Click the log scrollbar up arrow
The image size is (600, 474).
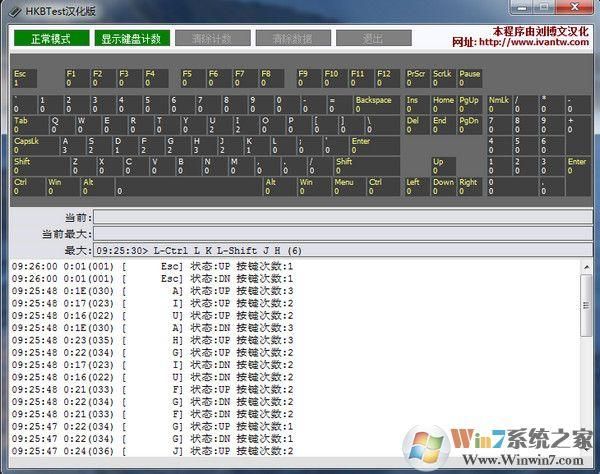[x=587, y=267]
